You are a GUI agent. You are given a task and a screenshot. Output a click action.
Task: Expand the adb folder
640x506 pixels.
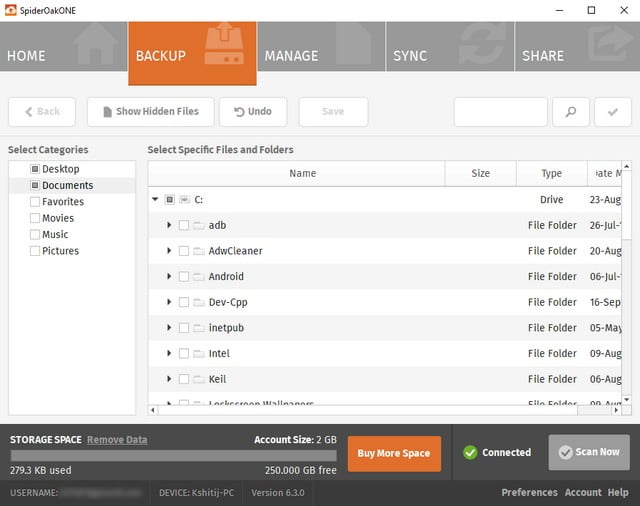click(x=169, y=225)
